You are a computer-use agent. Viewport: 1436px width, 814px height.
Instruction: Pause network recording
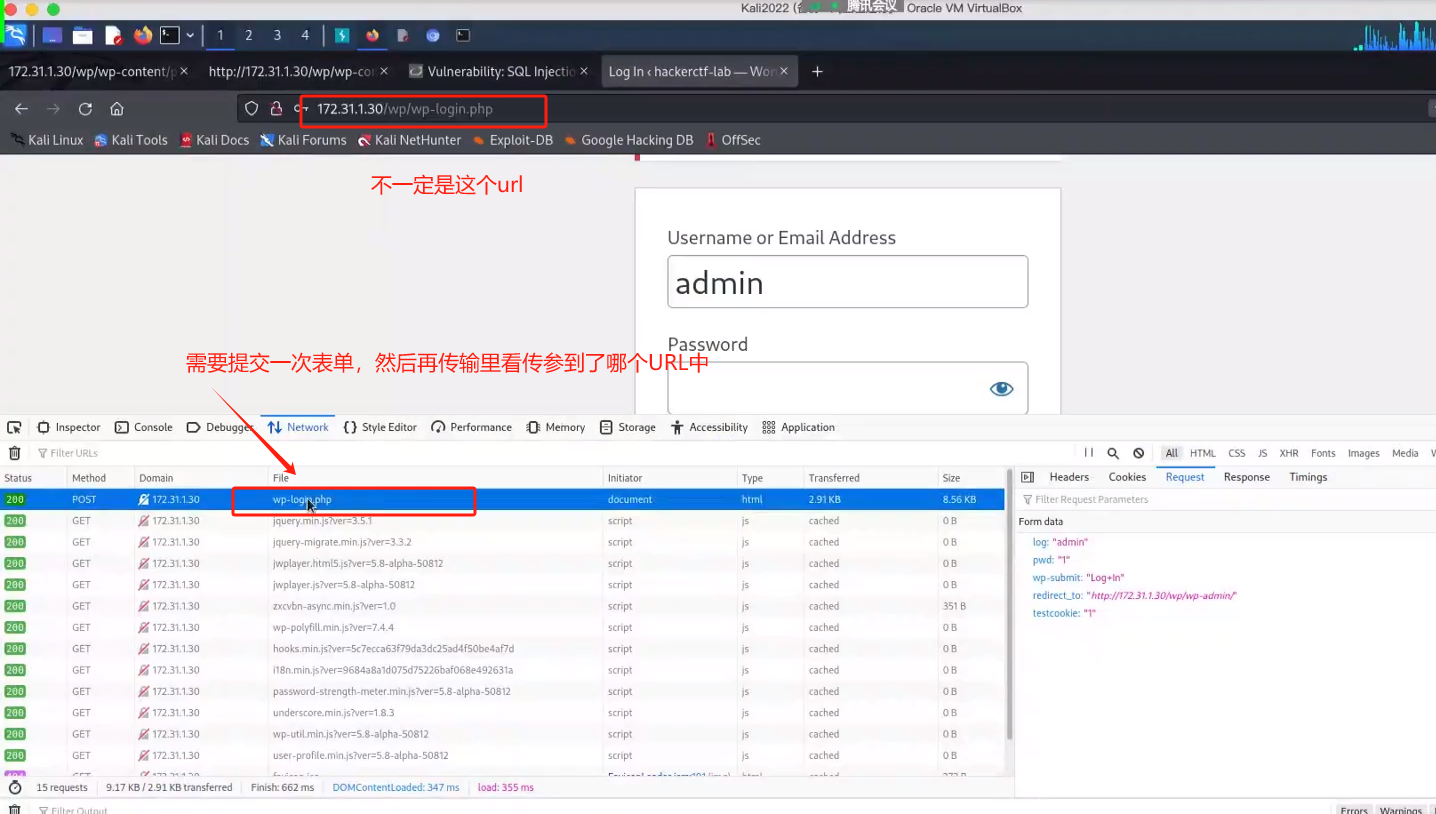coord(1089,453)
